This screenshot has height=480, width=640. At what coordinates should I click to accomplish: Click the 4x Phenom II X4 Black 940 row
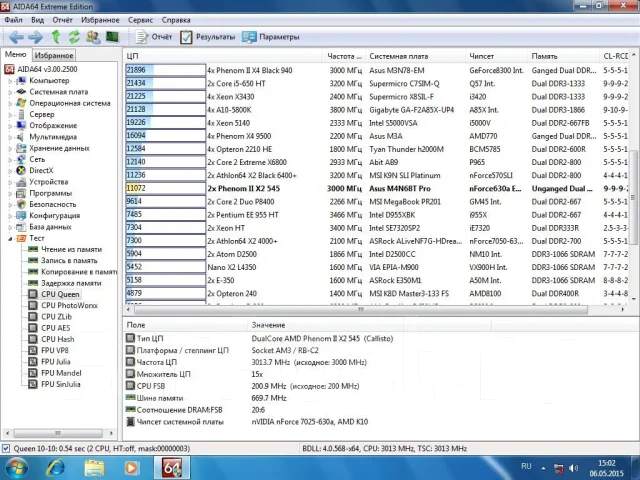tap(376, 70)
